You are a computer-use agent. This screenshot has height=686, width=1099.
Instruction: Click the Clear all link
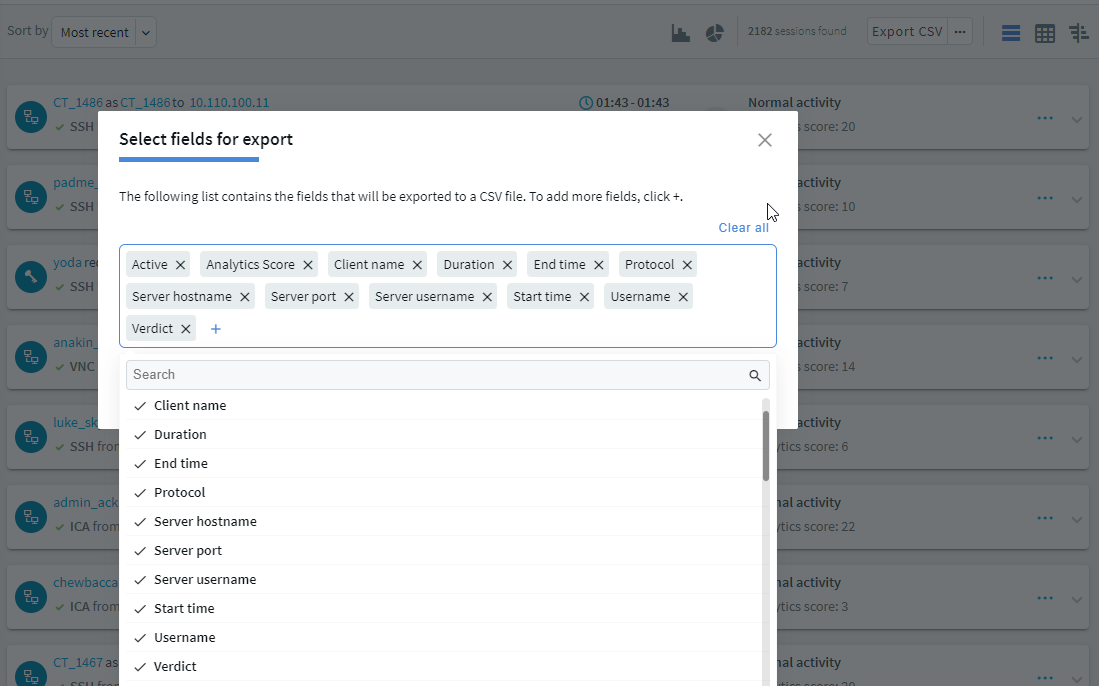[743, 228]
